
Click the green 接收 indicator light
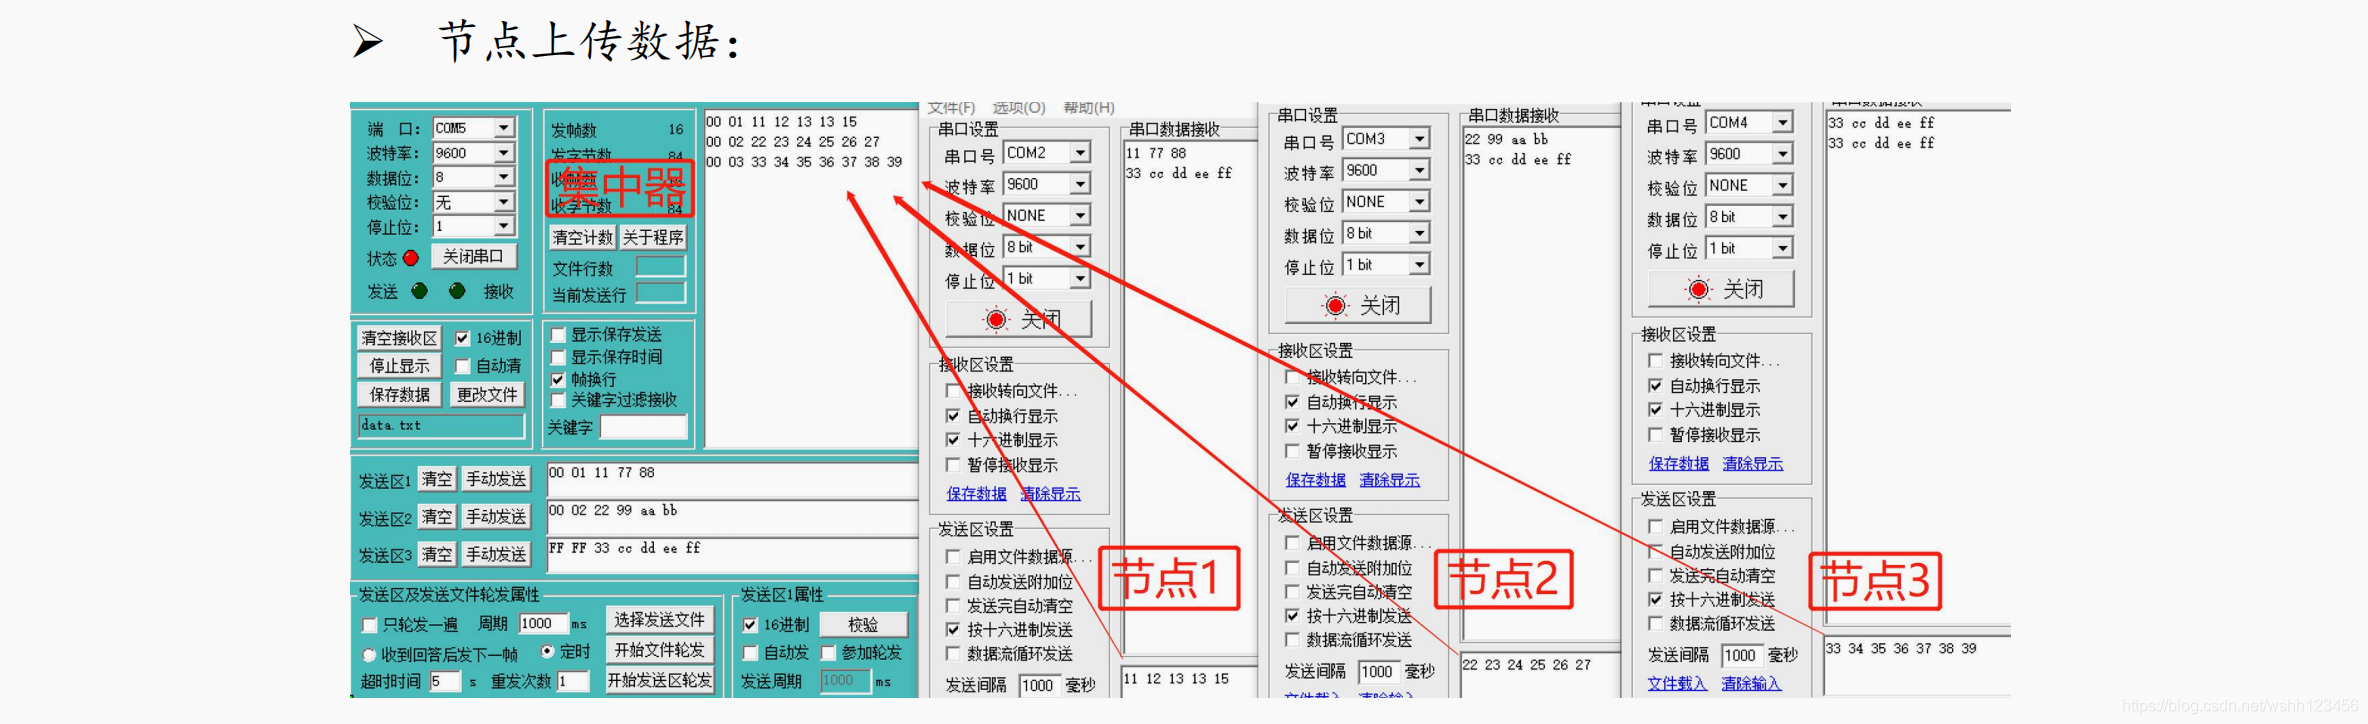coord(457,291)
